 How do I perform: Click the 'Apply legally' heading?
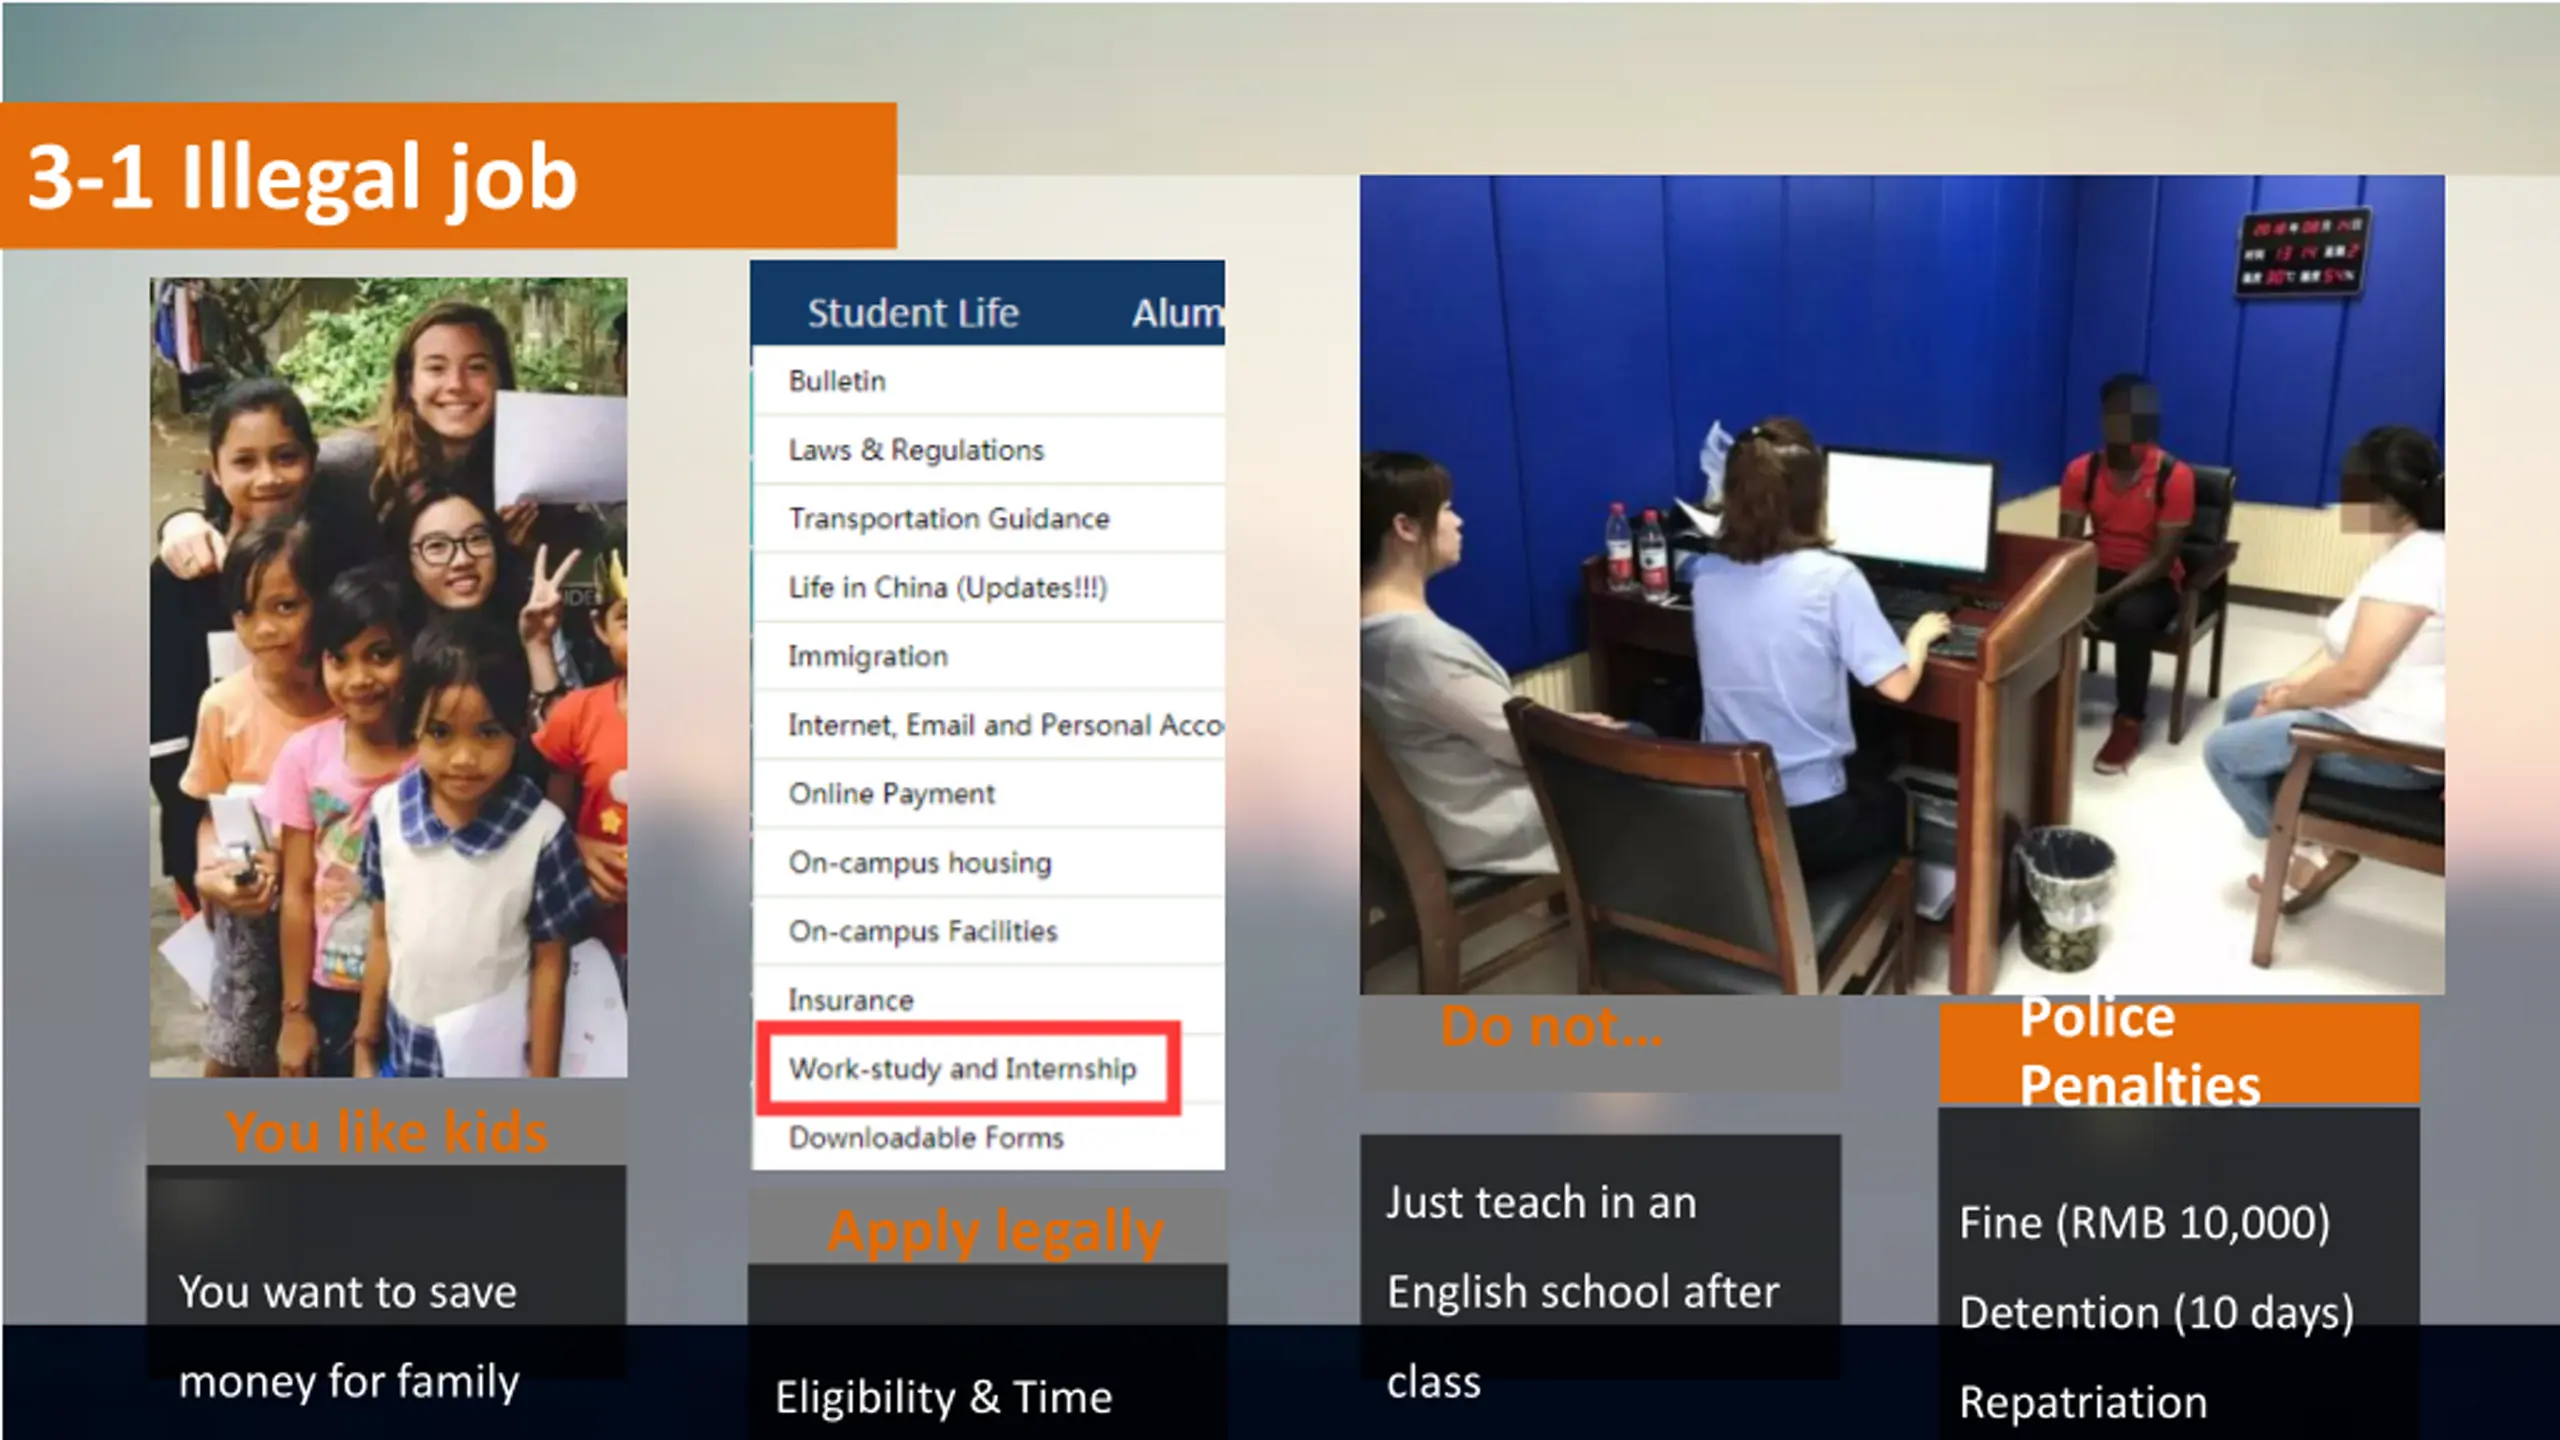(995, 1231)
